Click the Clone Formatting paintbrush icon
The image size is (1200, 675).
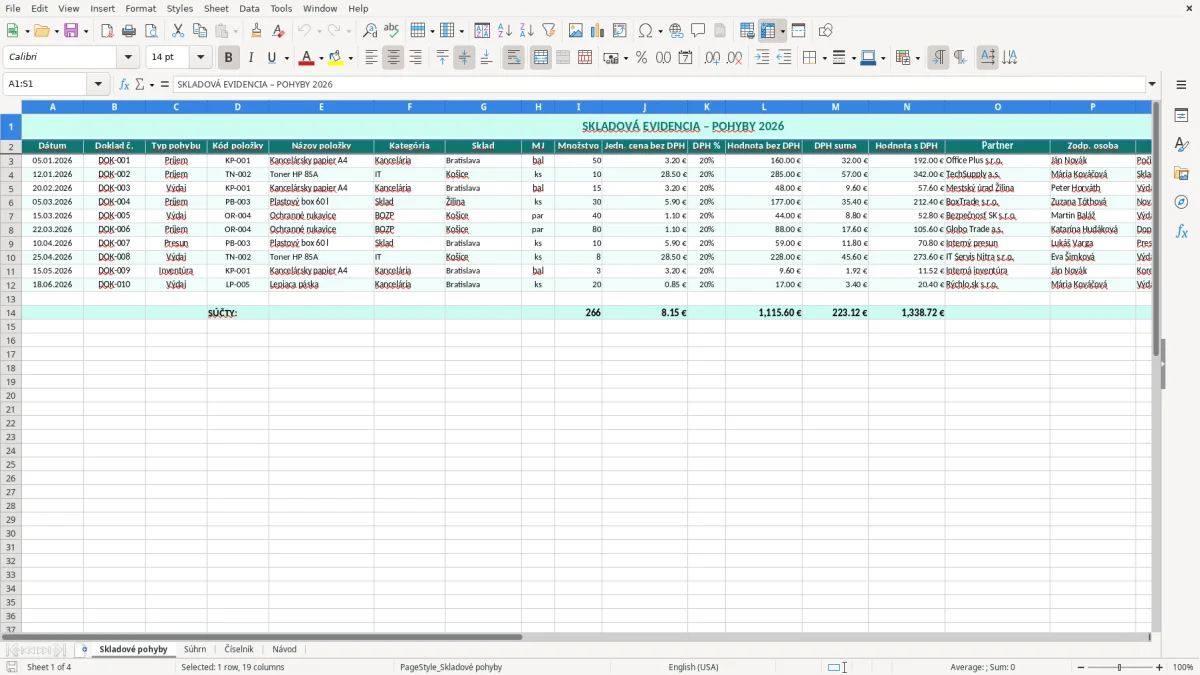tap(257, 31)
